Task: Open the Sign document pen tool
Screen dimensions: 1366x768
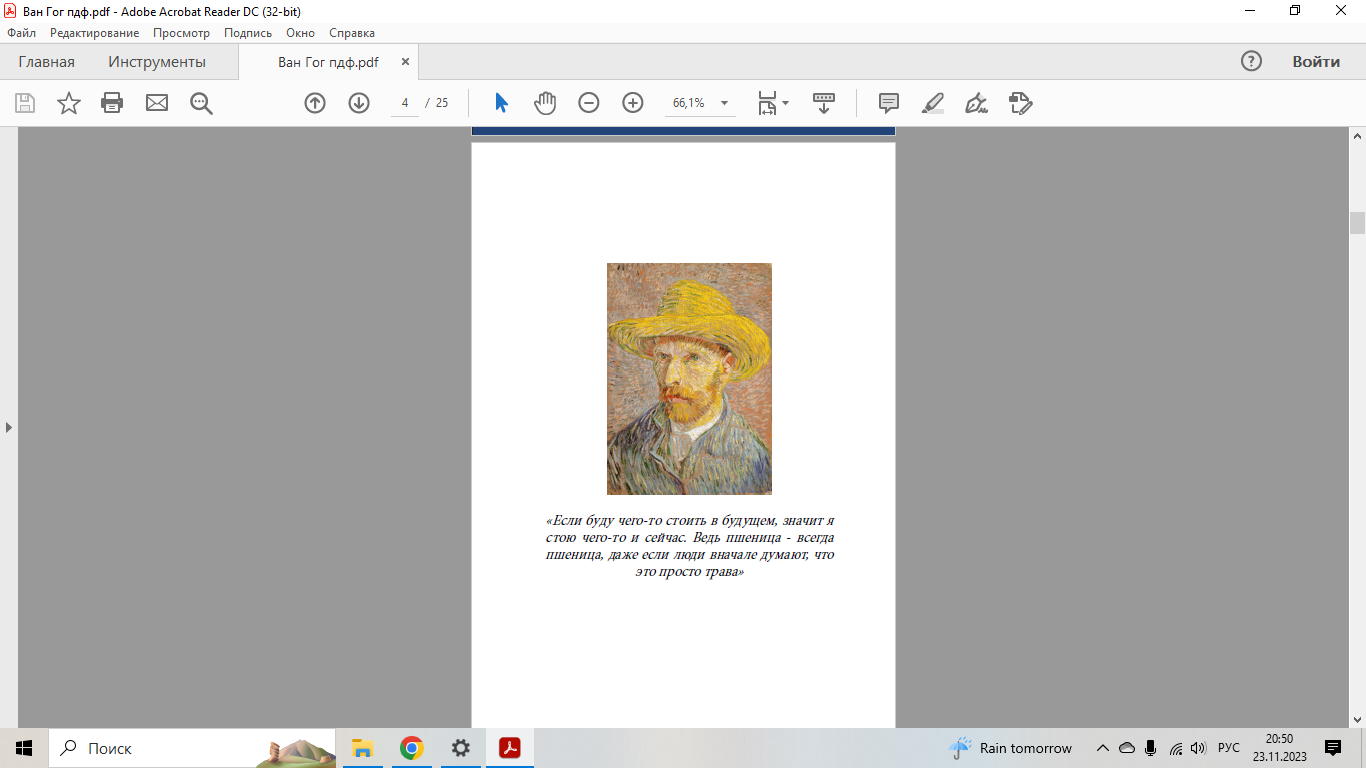Action: pyautogui.click(x=976, y=103)
